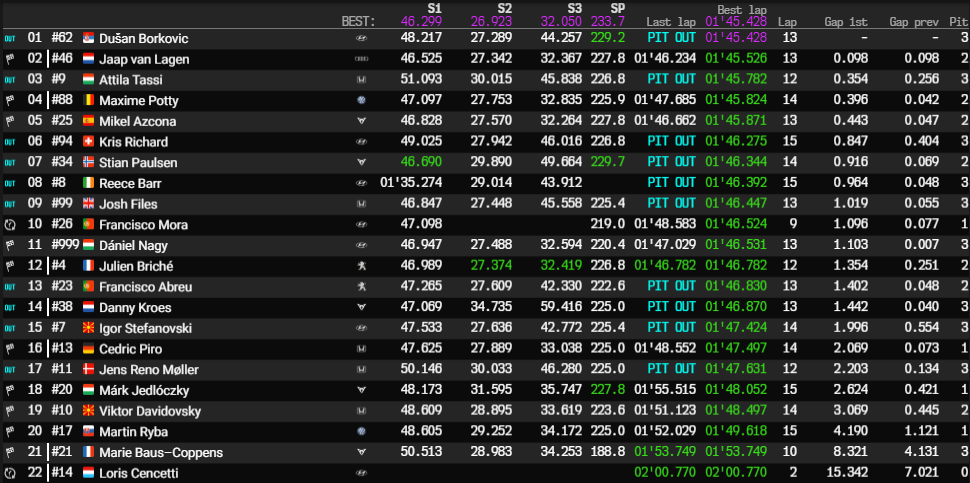Click the Honda logo in Josh Files' row
970x483 pixels.
(x=360, y=205)
